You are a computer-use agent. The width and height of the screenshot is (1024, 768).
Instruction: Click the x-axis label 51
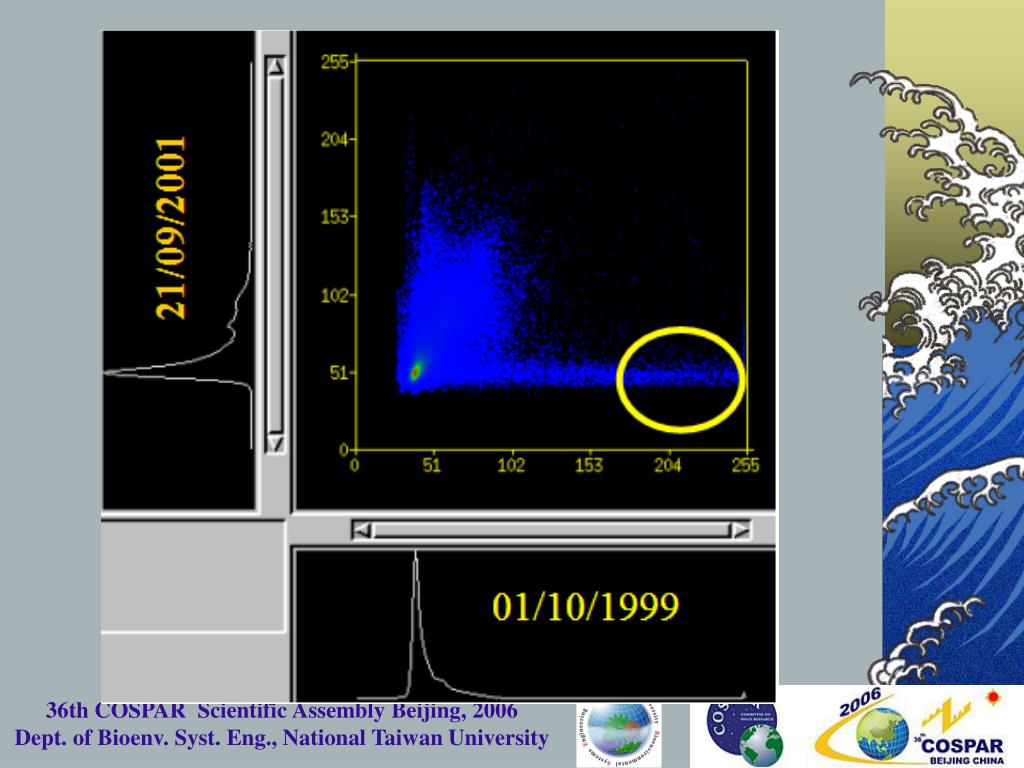[432, 465]
